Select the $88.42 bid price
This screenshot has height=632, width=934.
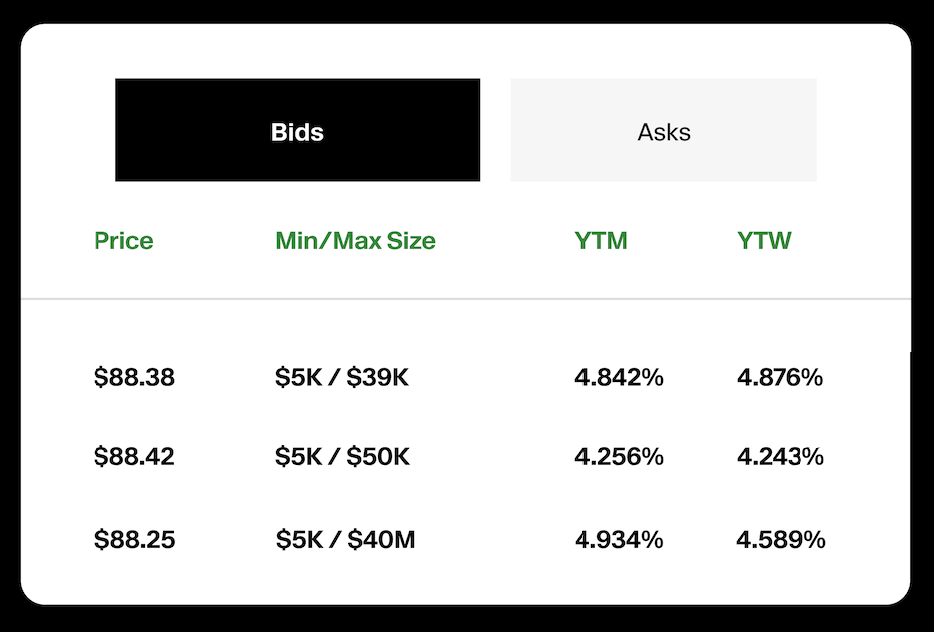134,457
